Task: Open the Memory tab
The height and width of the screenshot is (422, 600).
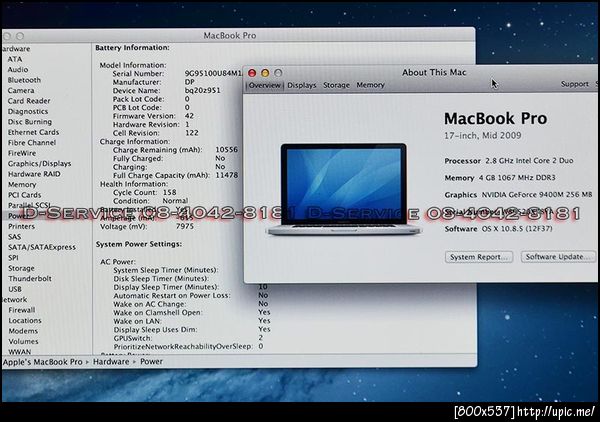Action: point(370,85)
